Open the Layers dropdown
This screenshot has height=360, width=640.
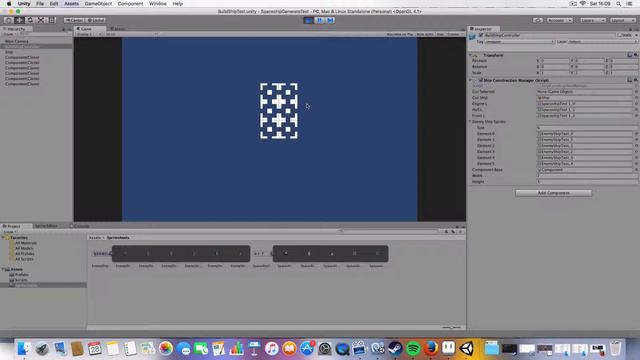(x=593, y=20)
